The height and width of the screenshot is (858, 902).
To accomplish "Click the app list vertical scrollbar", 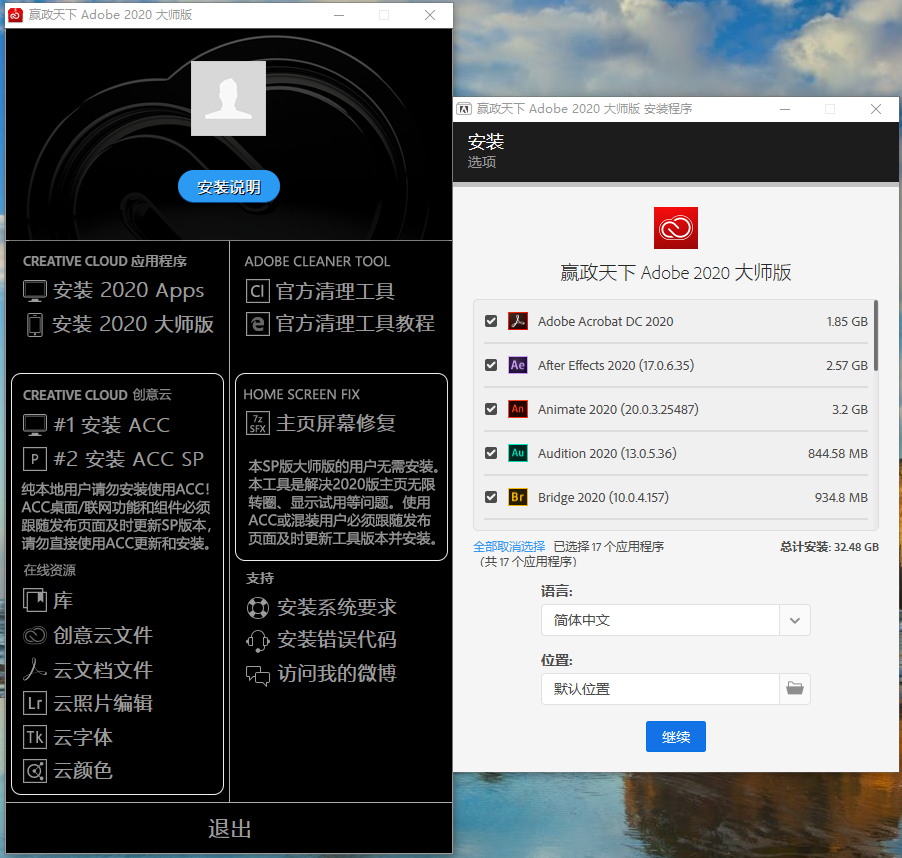I will click(876, 335).
